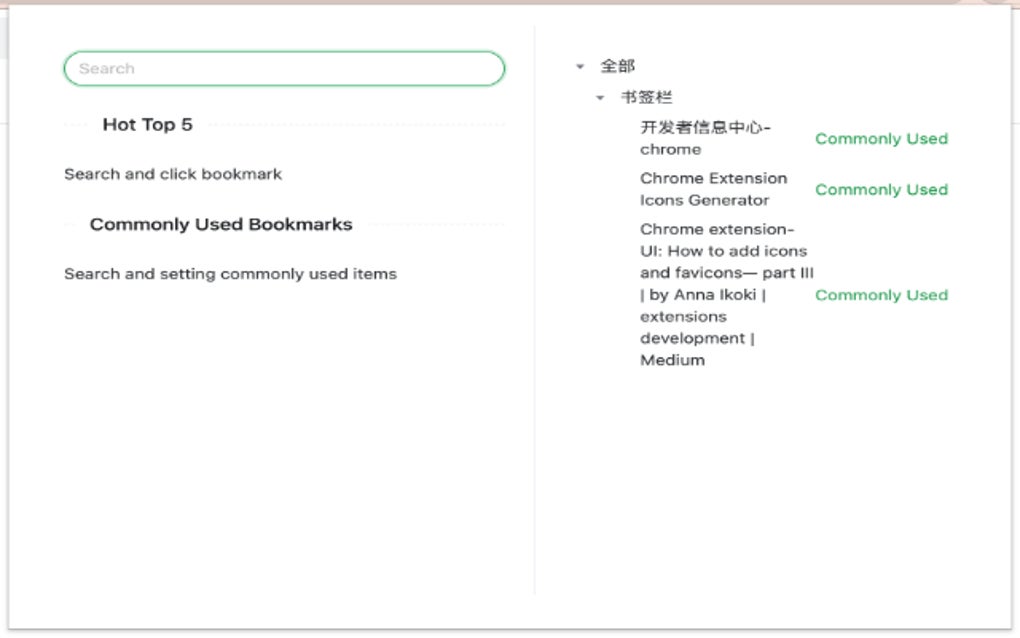Collapse the 书签栏 folder
The width and height of the screenshot is (1020, 638).
point(600,98)
